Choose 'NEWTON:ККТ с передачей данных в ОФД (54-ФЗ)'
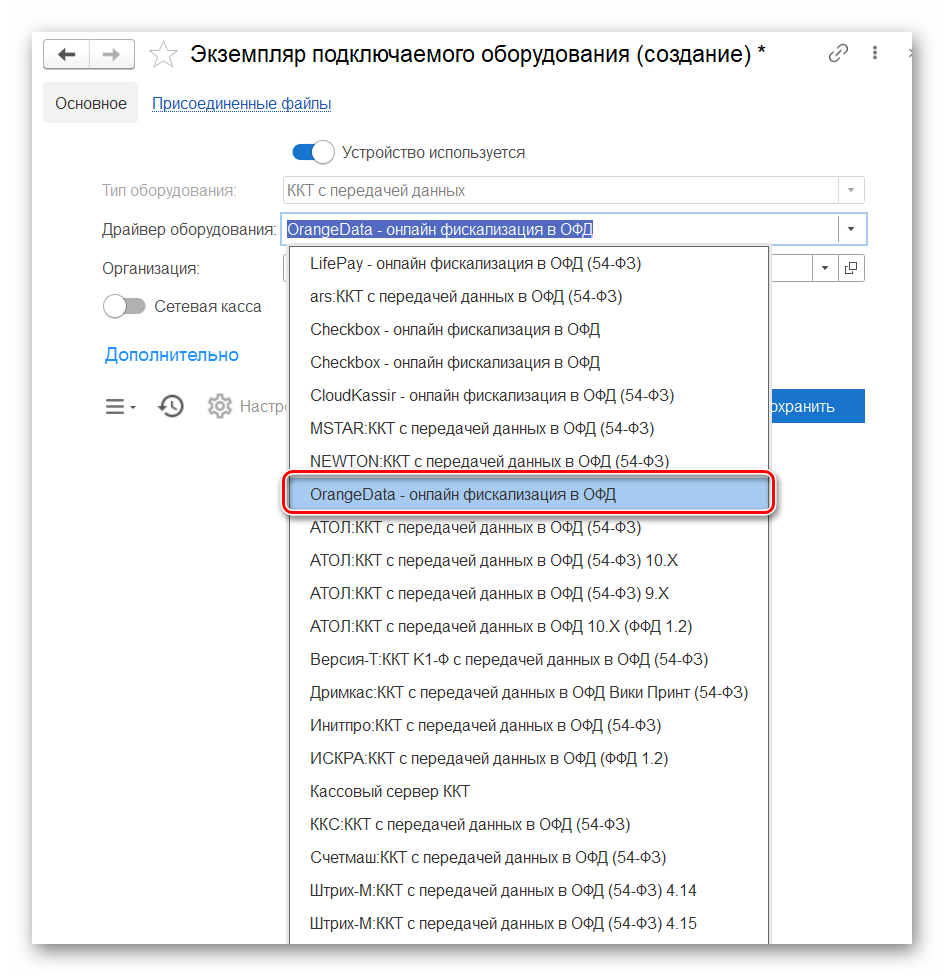Viewport: 944px width, 976px height. point(529,461)
